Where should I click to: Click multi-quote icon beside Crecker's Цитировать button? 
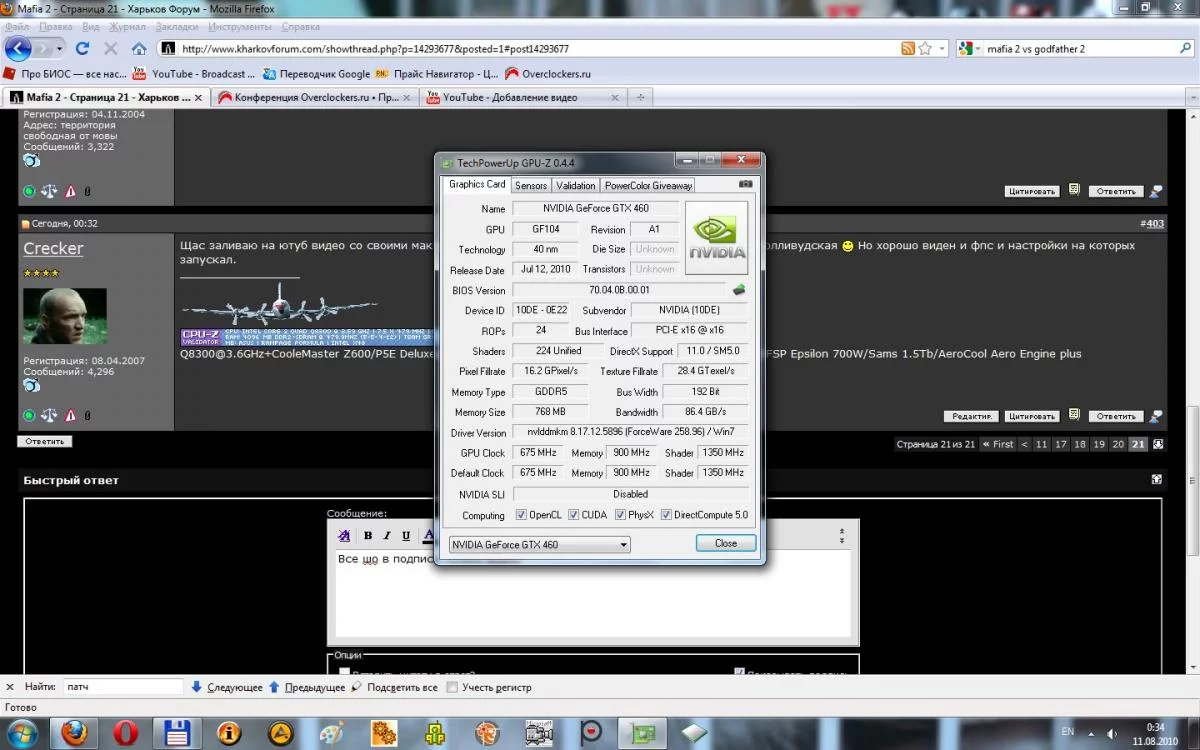(1074, 415)
